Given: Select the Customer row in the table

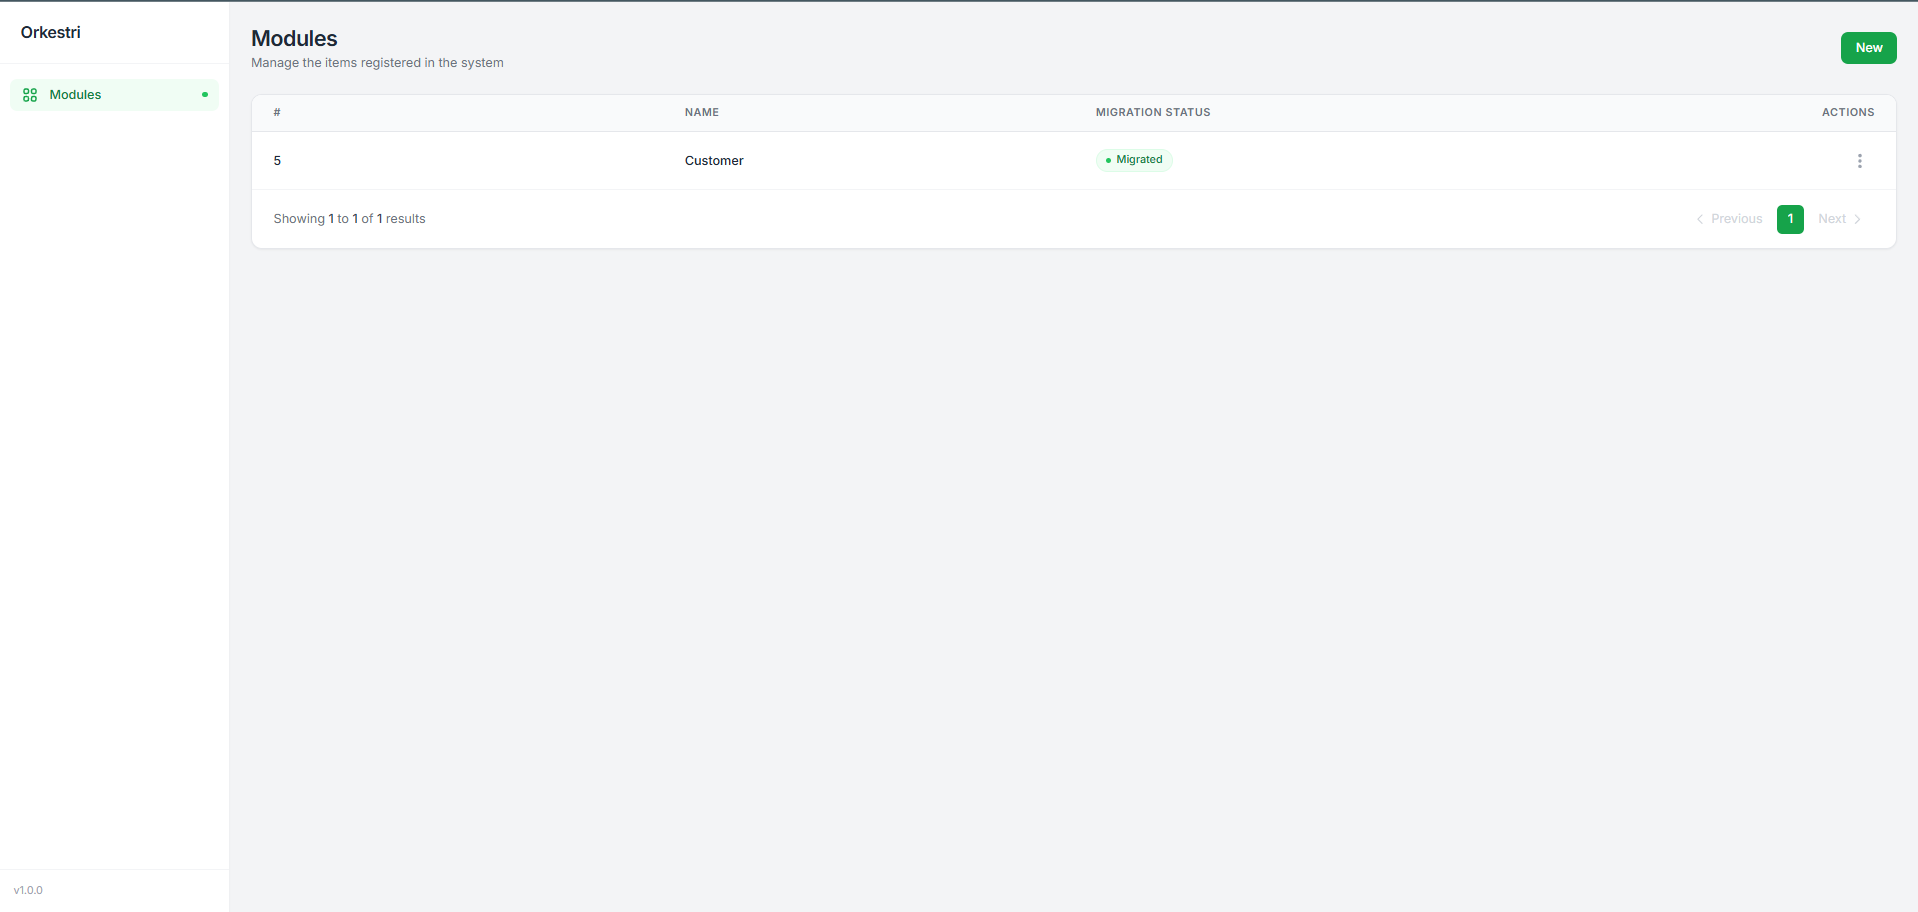Looking at the screenshot, I should pos(714,160).
